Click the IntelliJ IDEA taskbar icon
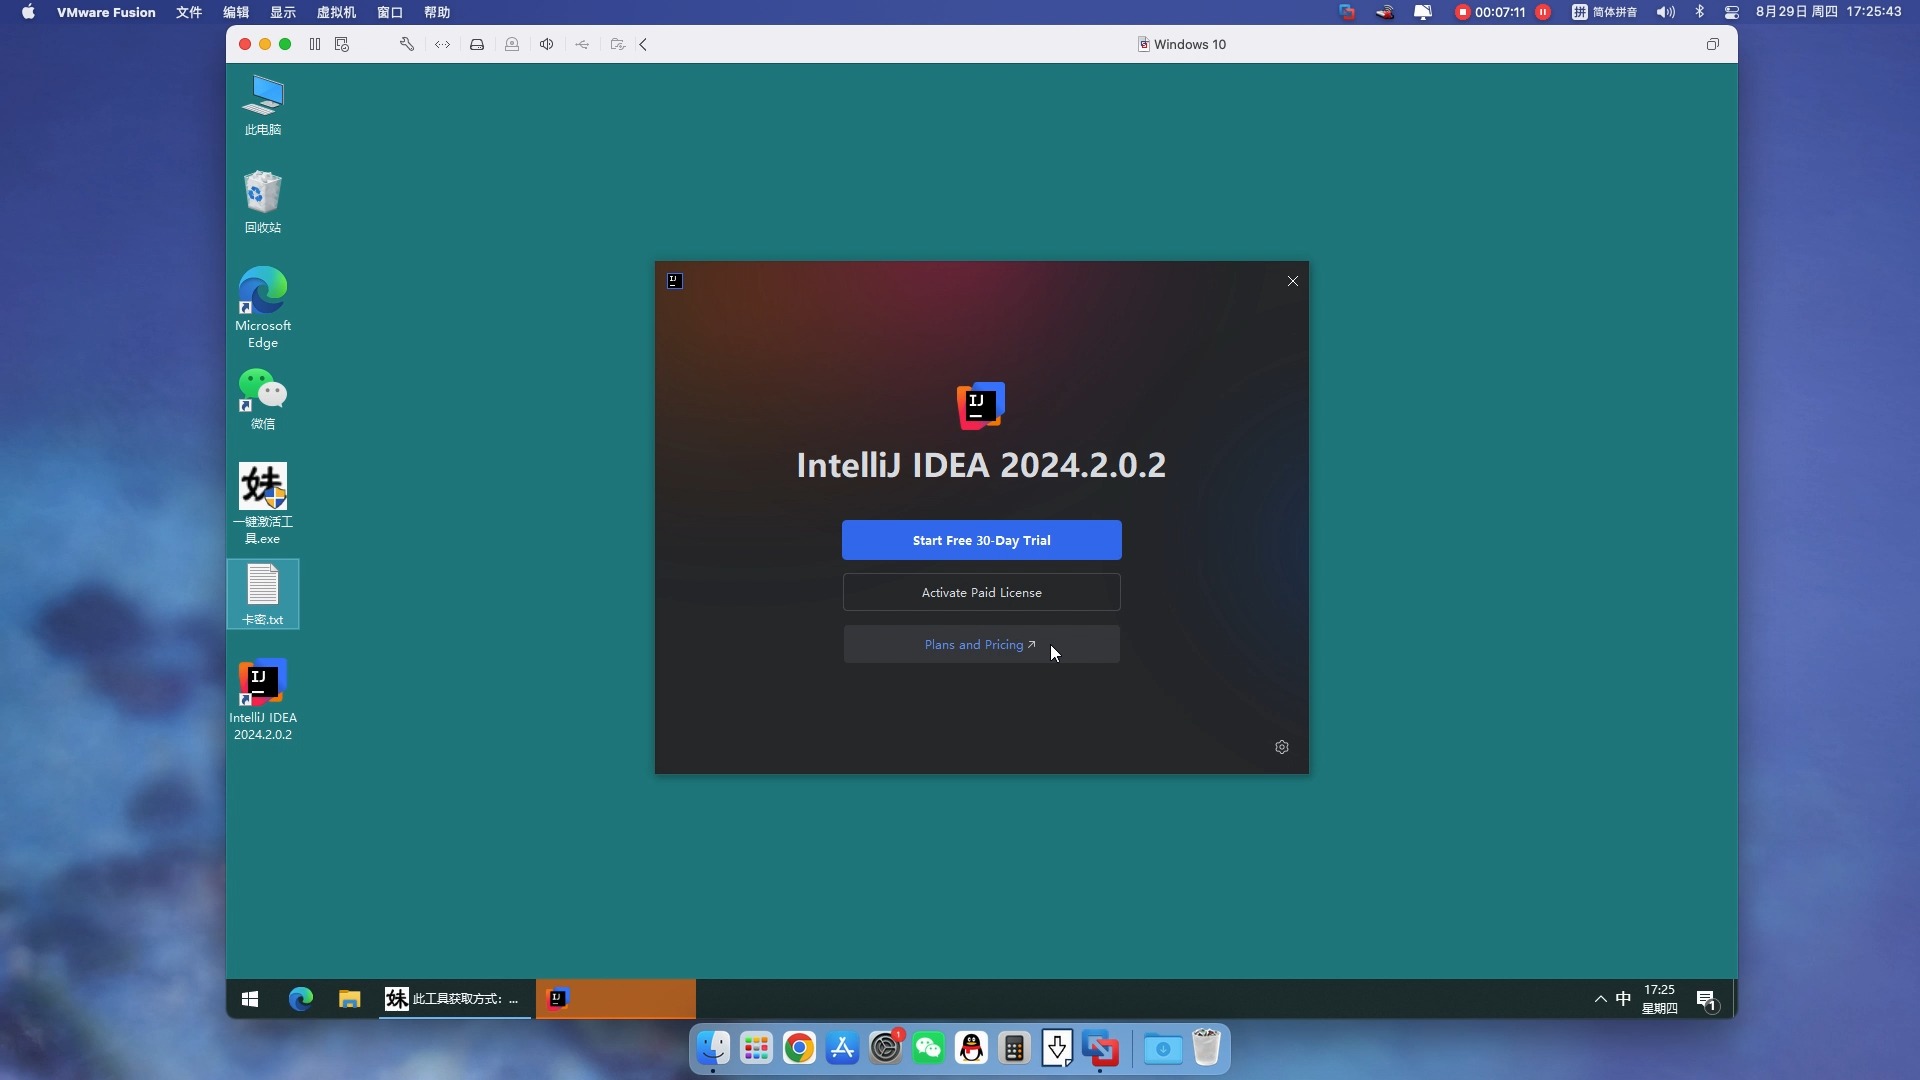 555,998
